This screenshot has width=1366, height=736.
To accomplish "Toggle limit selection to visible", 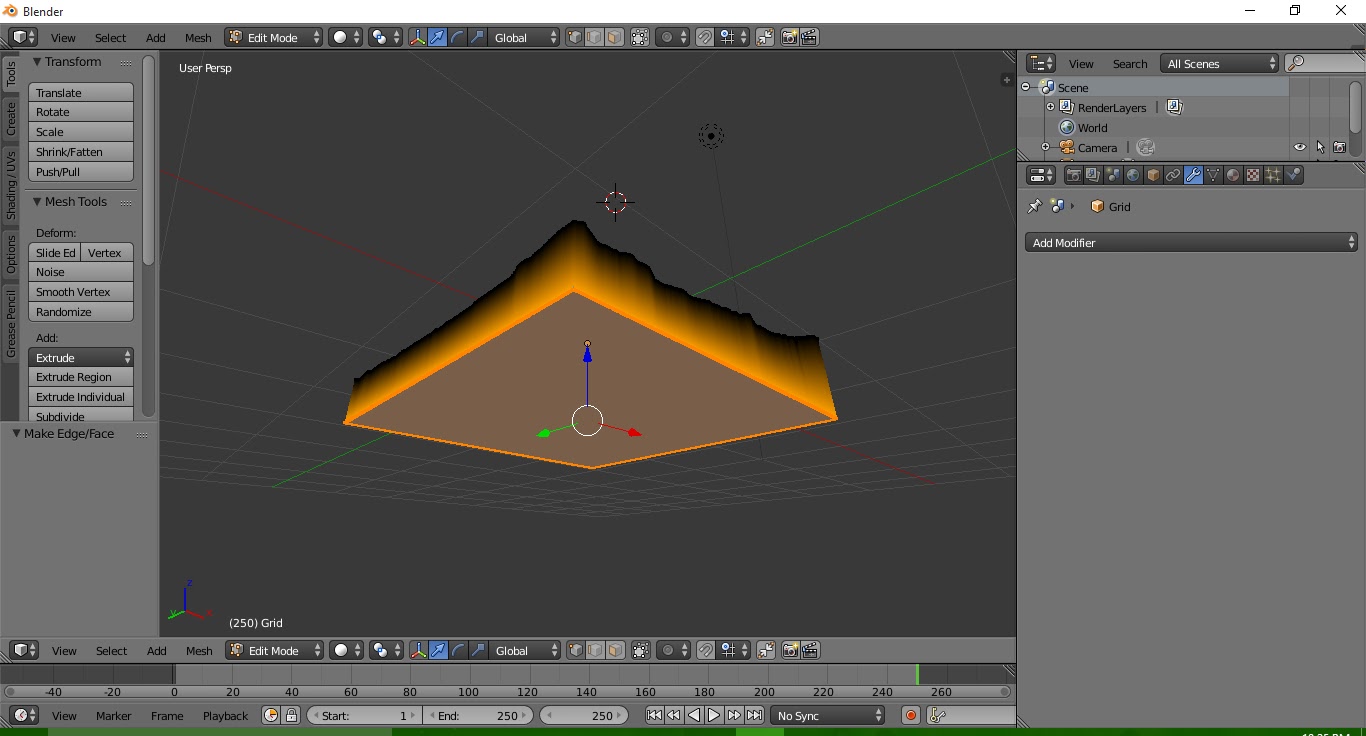I will [x=640, y=37].
